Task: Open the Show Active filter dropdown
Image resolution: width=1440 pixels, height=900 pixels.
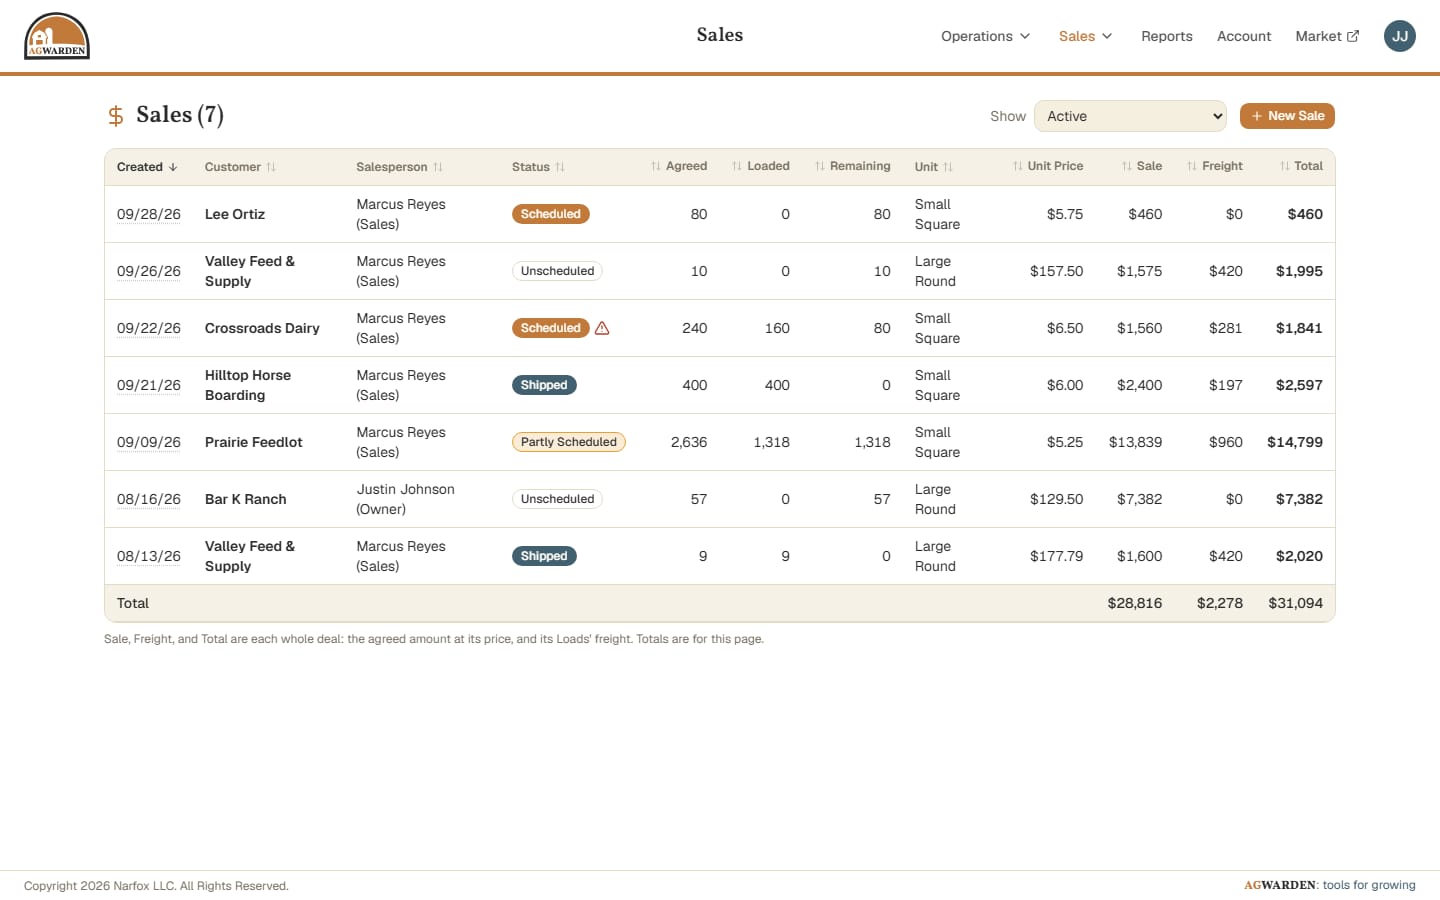Action: point(1130,116)
